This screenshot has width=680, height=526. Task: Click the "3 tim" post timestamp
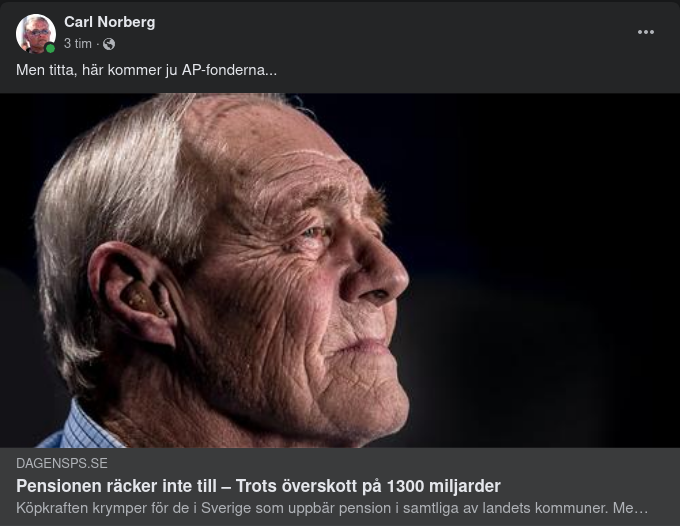click(x=77, y=44)
